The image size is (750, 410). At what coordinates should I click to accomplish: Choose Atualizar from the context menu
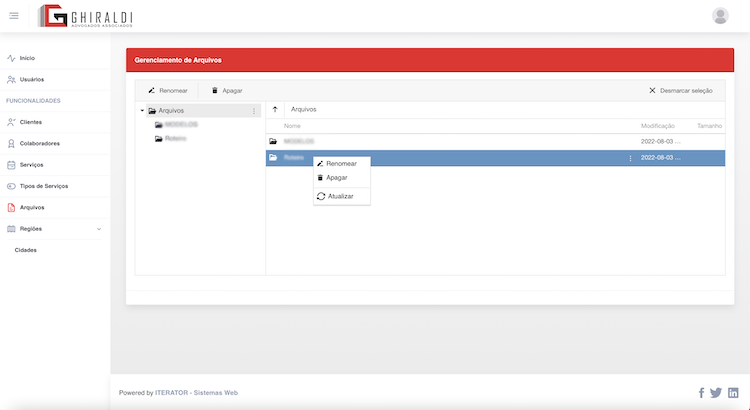pyautogui.click(x=342, y=196)
